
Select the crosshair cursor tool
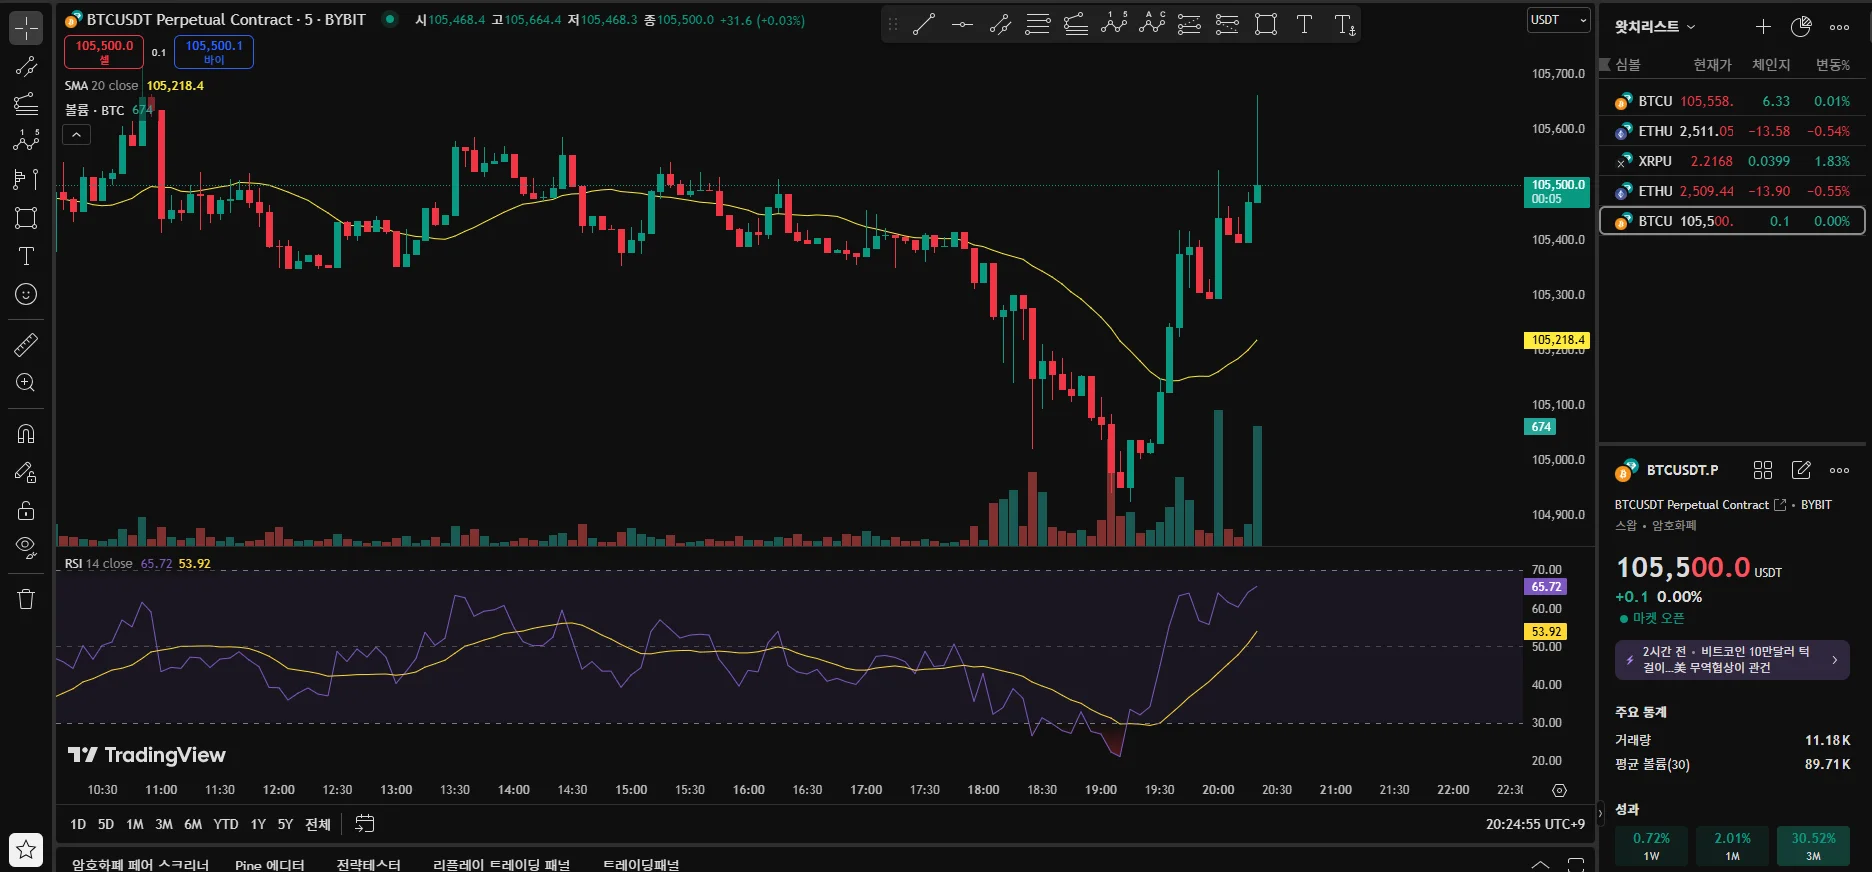pyautogui.click(x=26, y=27)
